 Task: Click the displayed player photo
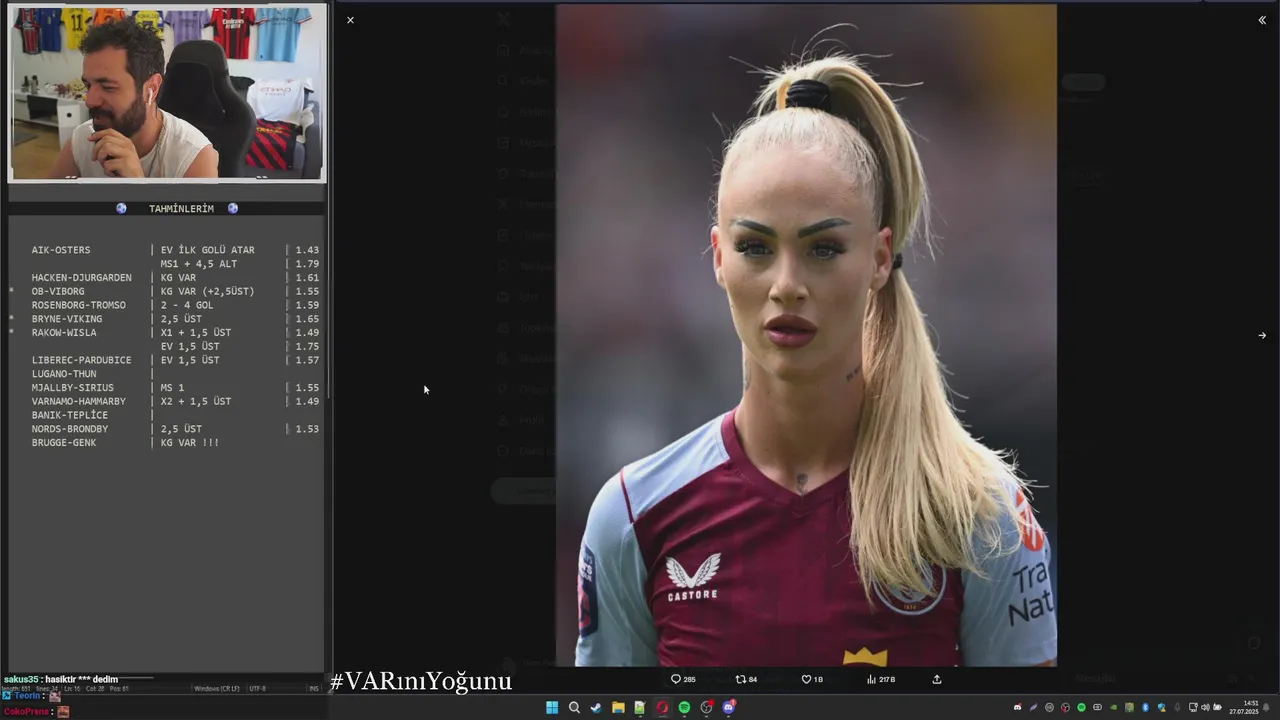click(806, 335)
